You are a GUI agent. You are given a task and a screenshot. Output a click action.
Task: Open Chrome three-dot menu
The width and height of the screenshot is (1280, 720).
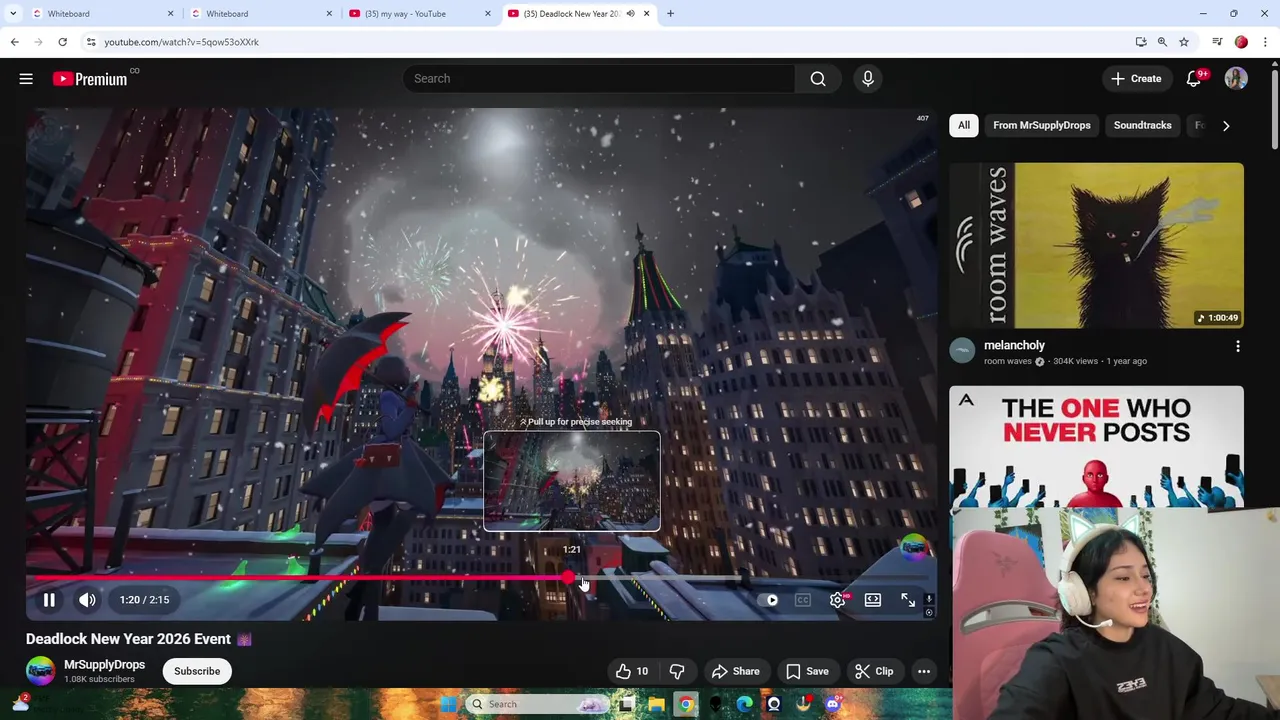[x=1266, y=42]
